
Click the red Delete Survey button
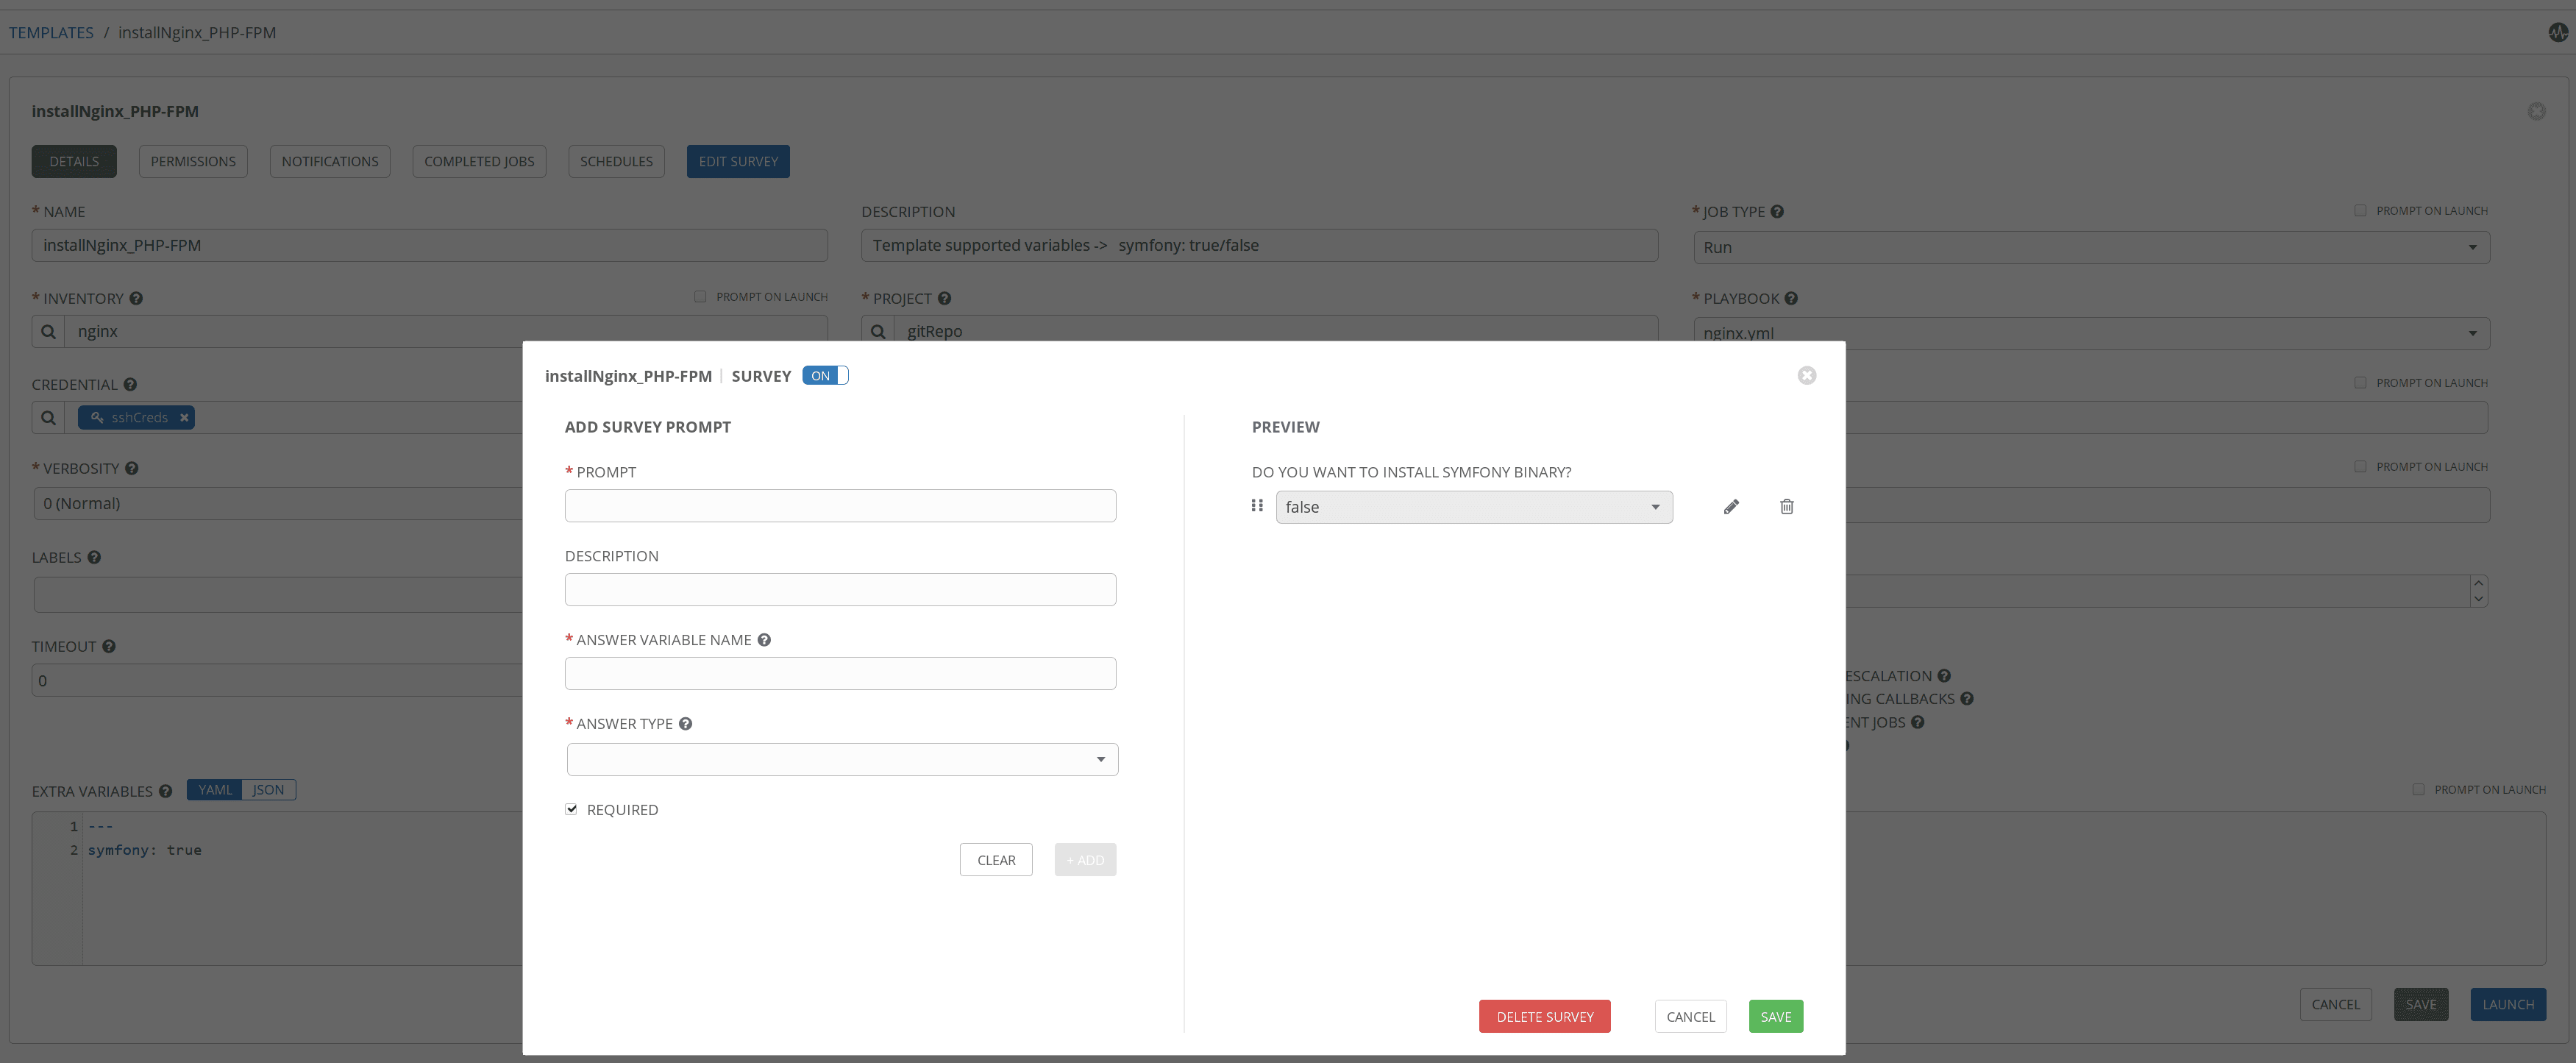pyautogui.click(x=1544, y=1017)
